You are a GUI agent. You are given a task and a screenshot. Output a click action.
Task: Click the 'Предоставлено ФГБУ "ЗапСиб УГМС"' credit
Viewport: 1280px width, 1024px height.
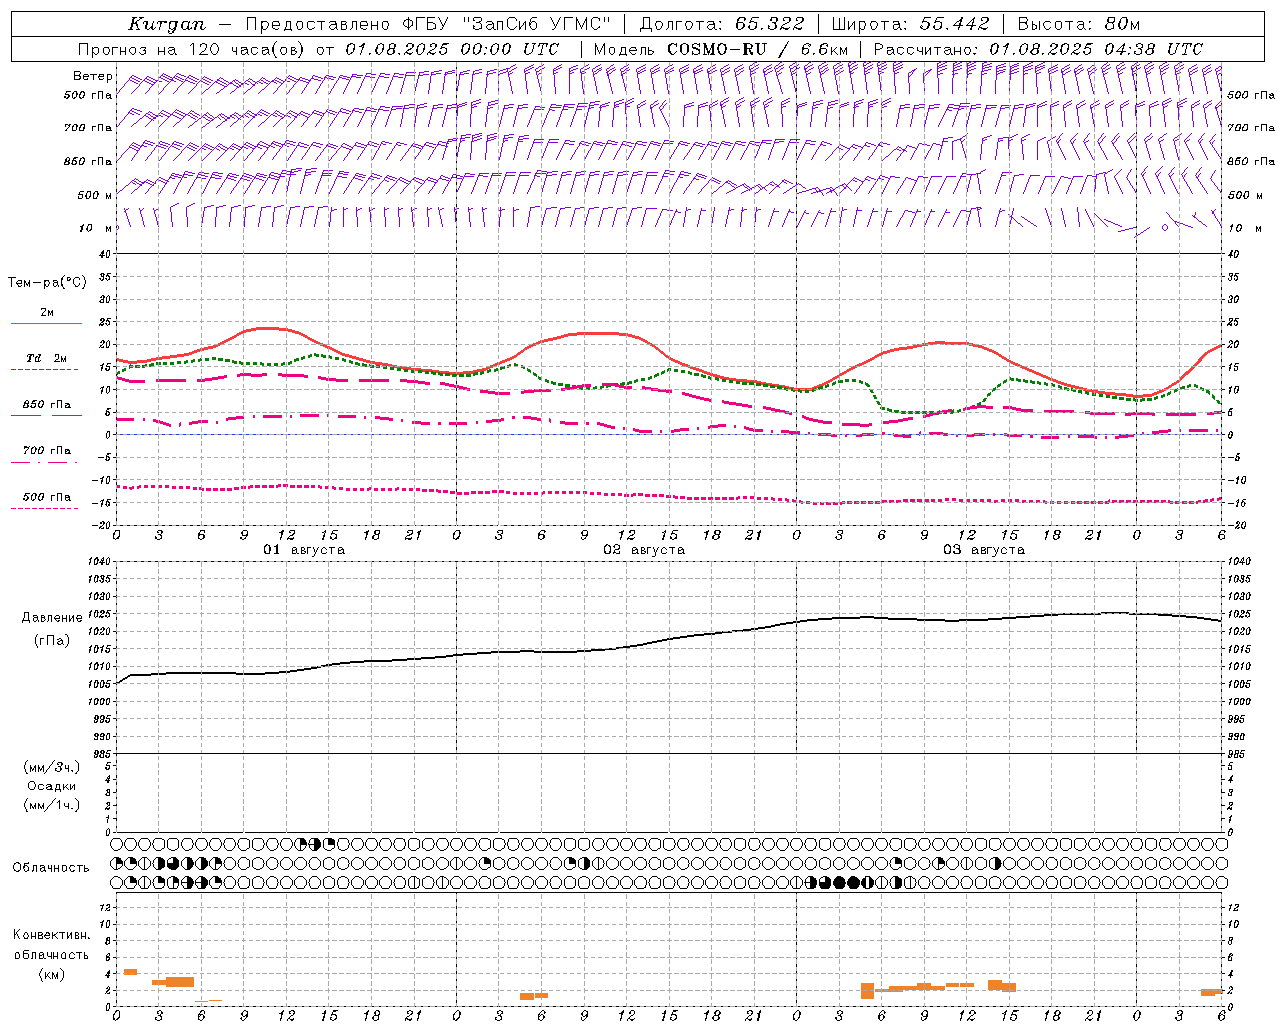click(428, 24)
